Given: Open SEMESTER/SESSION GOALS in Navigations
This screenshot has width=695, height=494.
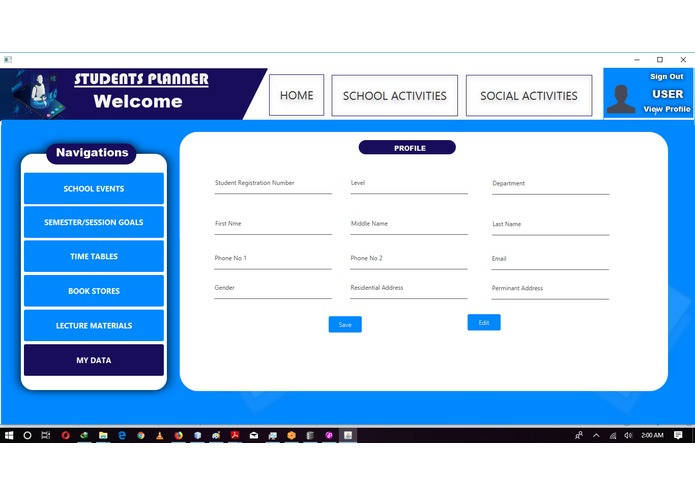Looking at the screenshot, I should 94,222.
